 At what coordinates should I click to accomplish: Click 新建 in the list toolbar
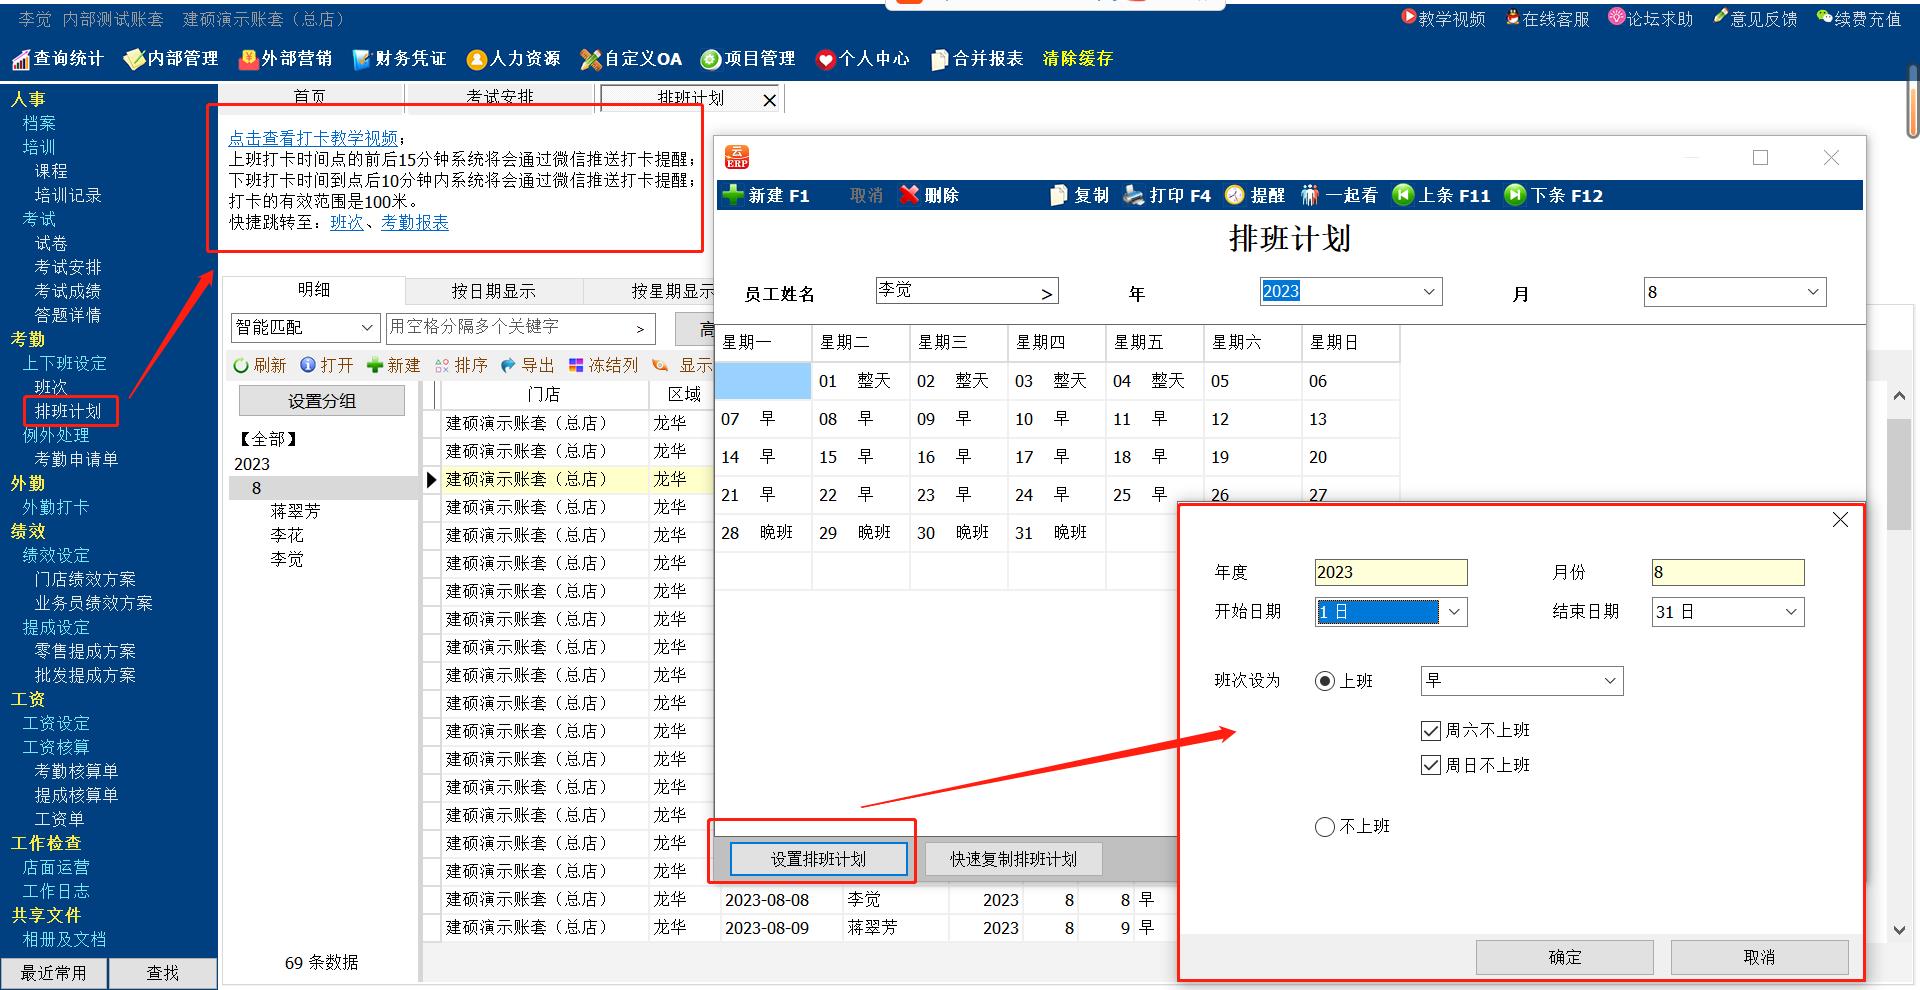pyautogui.click(x=394, y=365)
